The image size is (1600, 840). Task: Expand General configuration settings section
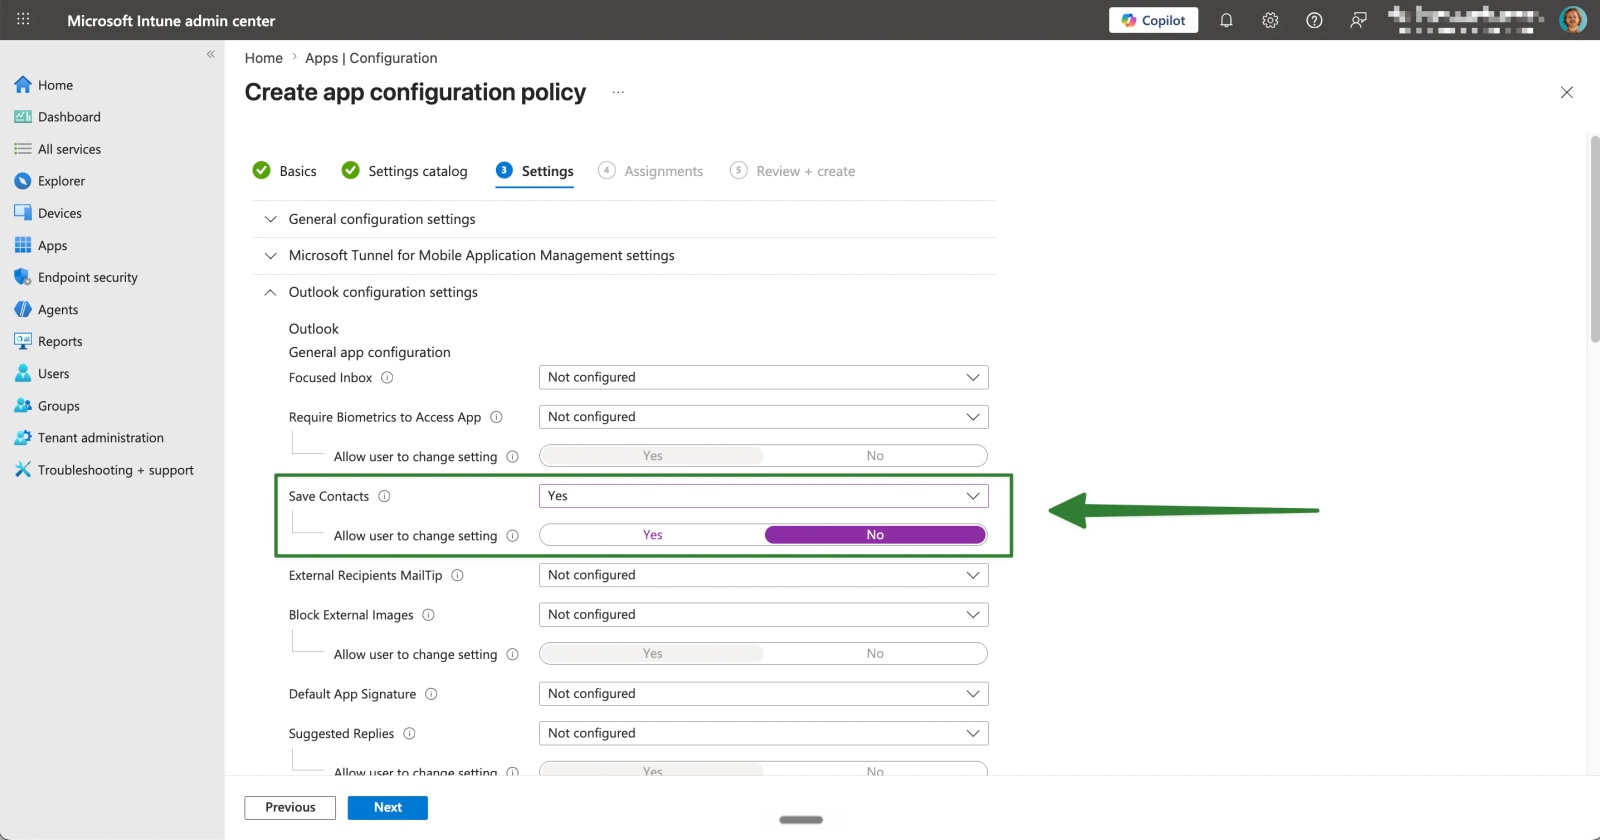(624, 219)
